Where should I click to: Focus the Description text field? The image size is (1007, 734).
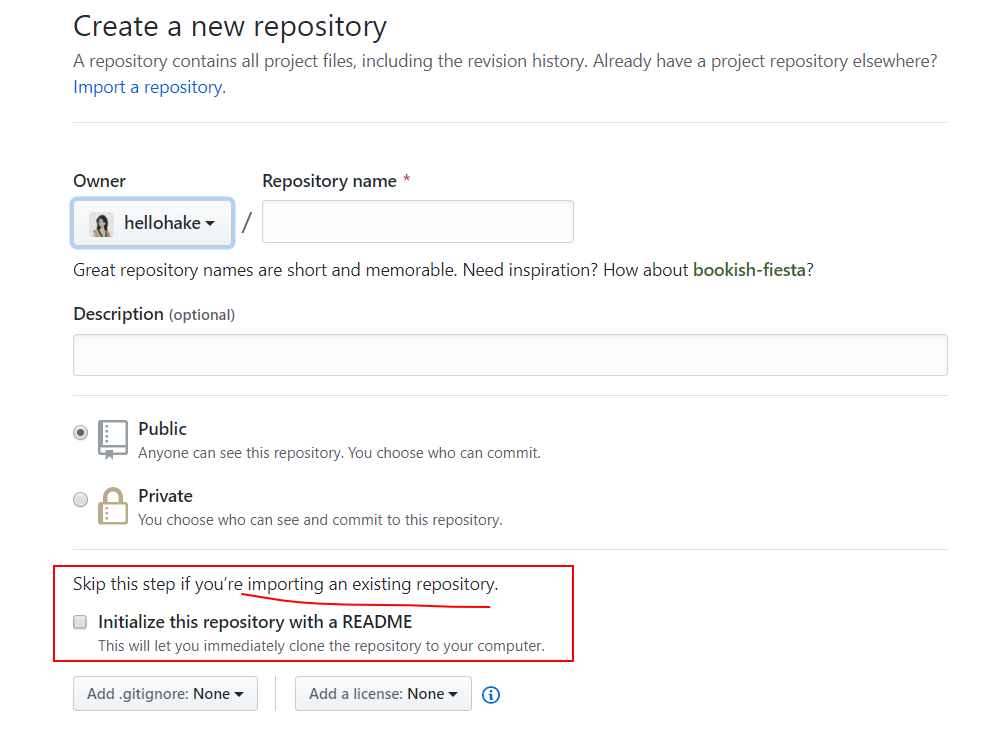click(510, 355)
